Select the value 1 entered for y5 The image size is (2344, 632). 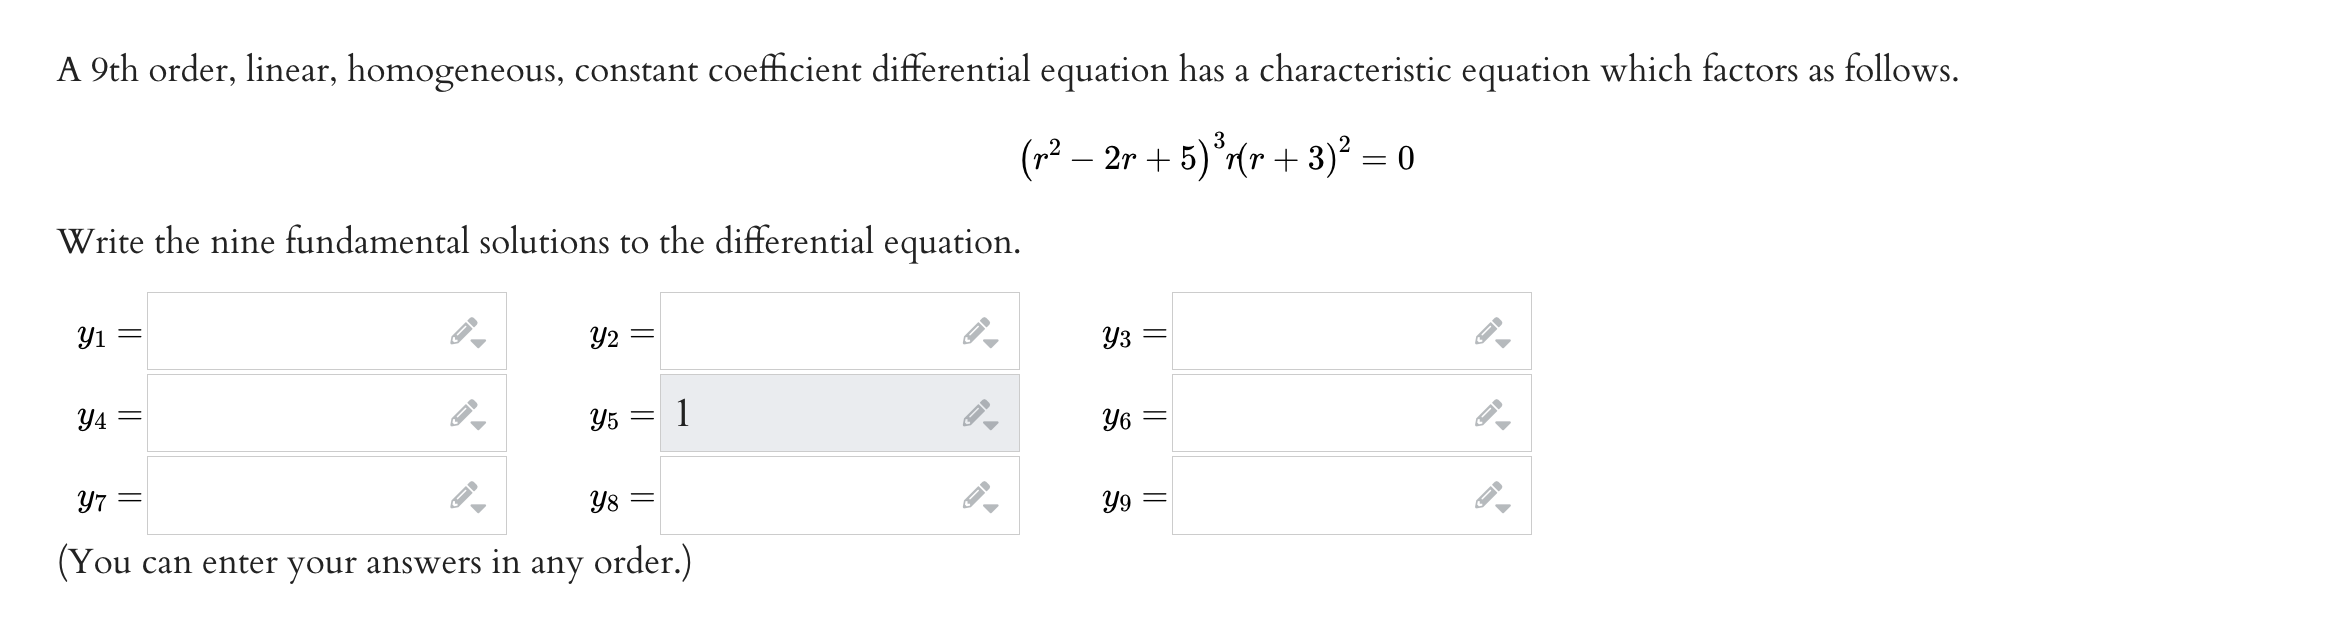tap(684, 410)
